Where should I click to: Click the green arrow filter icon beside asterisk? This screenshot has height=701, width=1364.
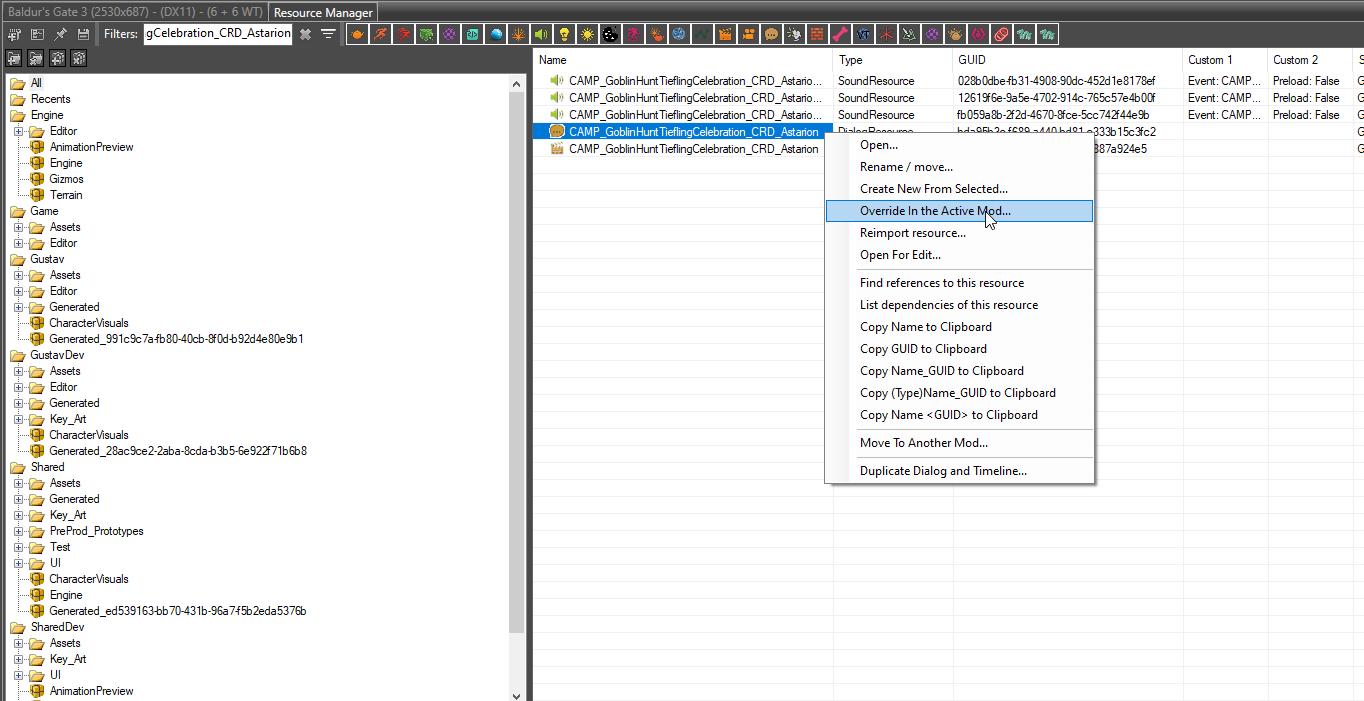tap(909, 34)
